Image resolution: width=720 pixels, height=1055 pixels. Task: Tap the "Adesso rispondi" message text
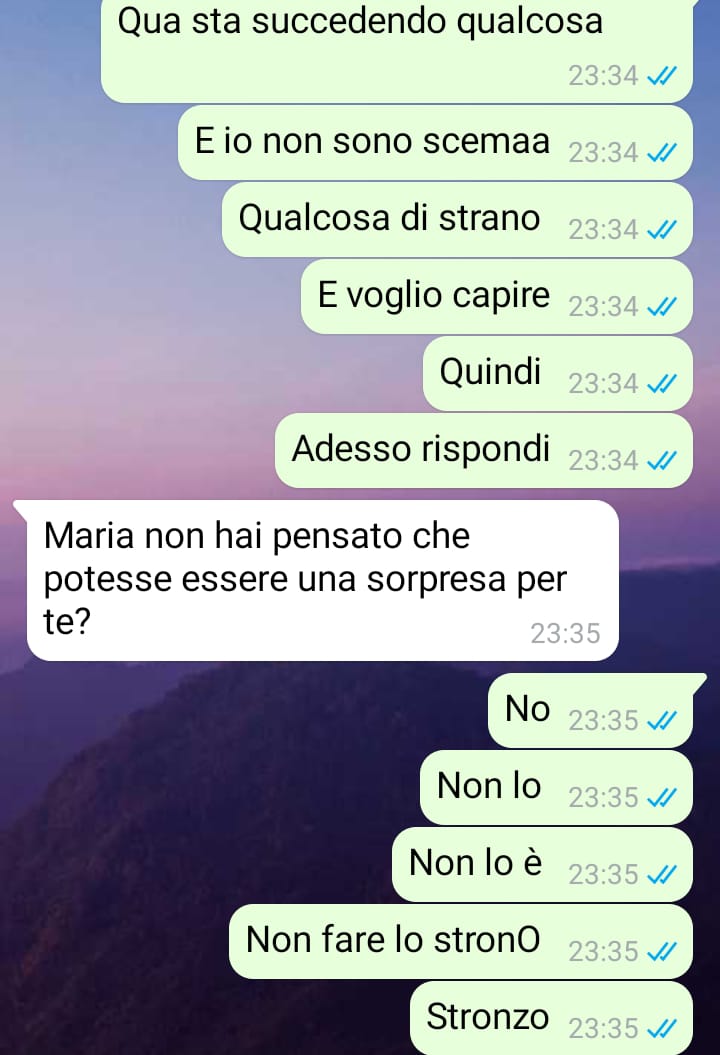coord(421,449)
